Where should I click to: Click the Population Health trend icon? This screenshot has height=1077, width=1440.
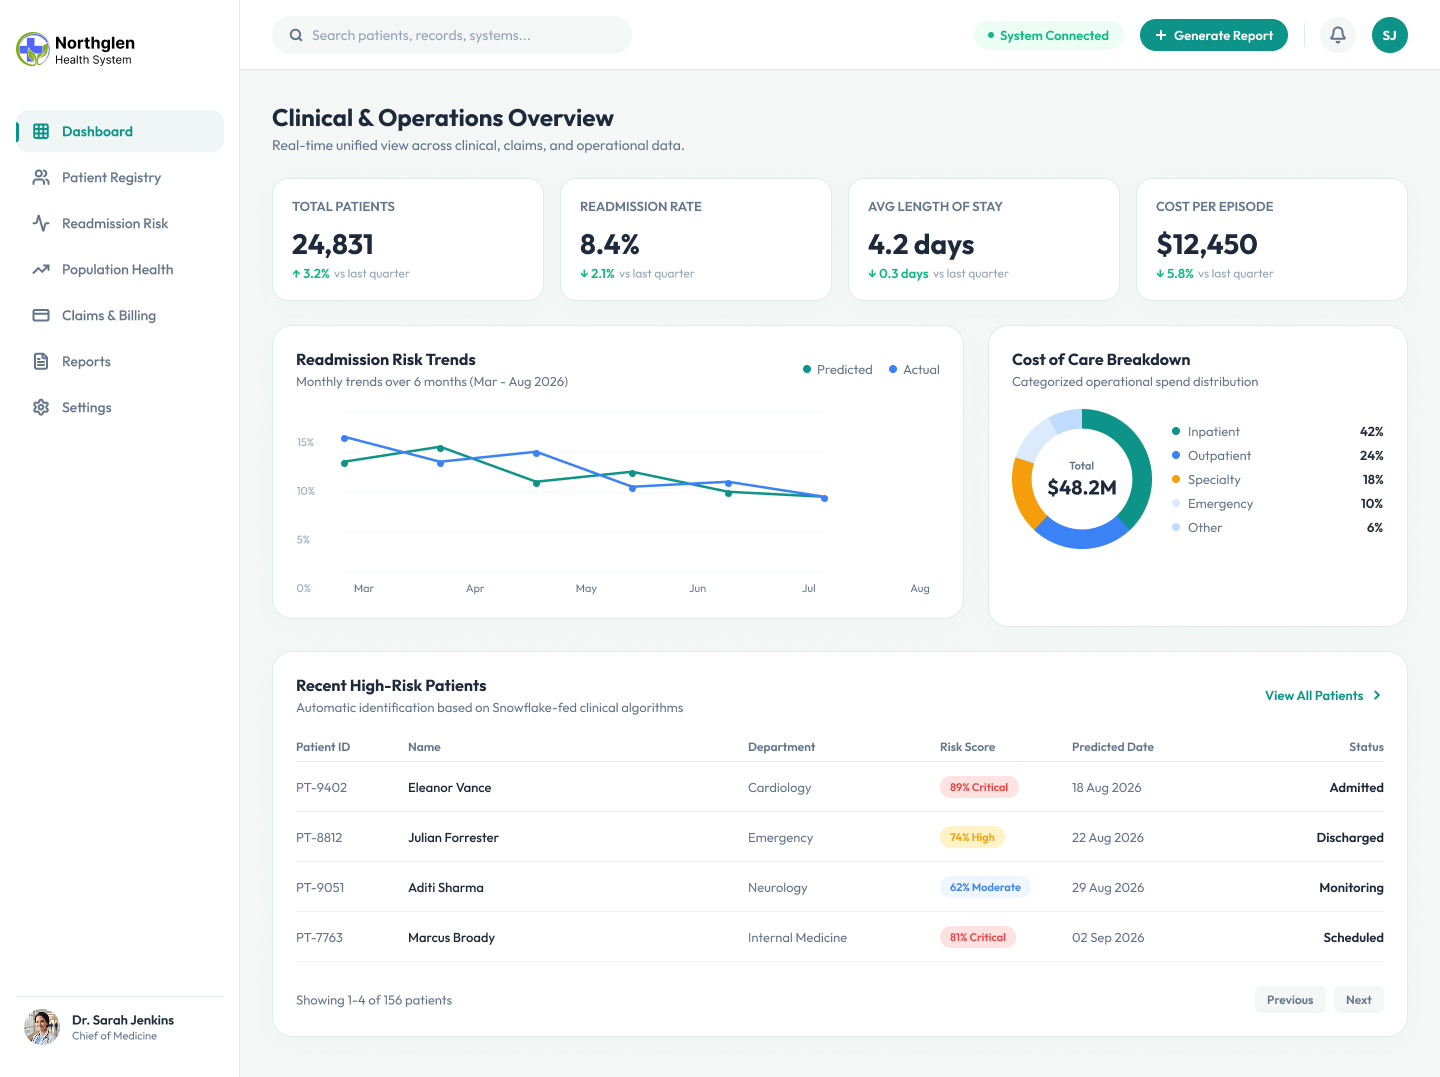(41, 269)
